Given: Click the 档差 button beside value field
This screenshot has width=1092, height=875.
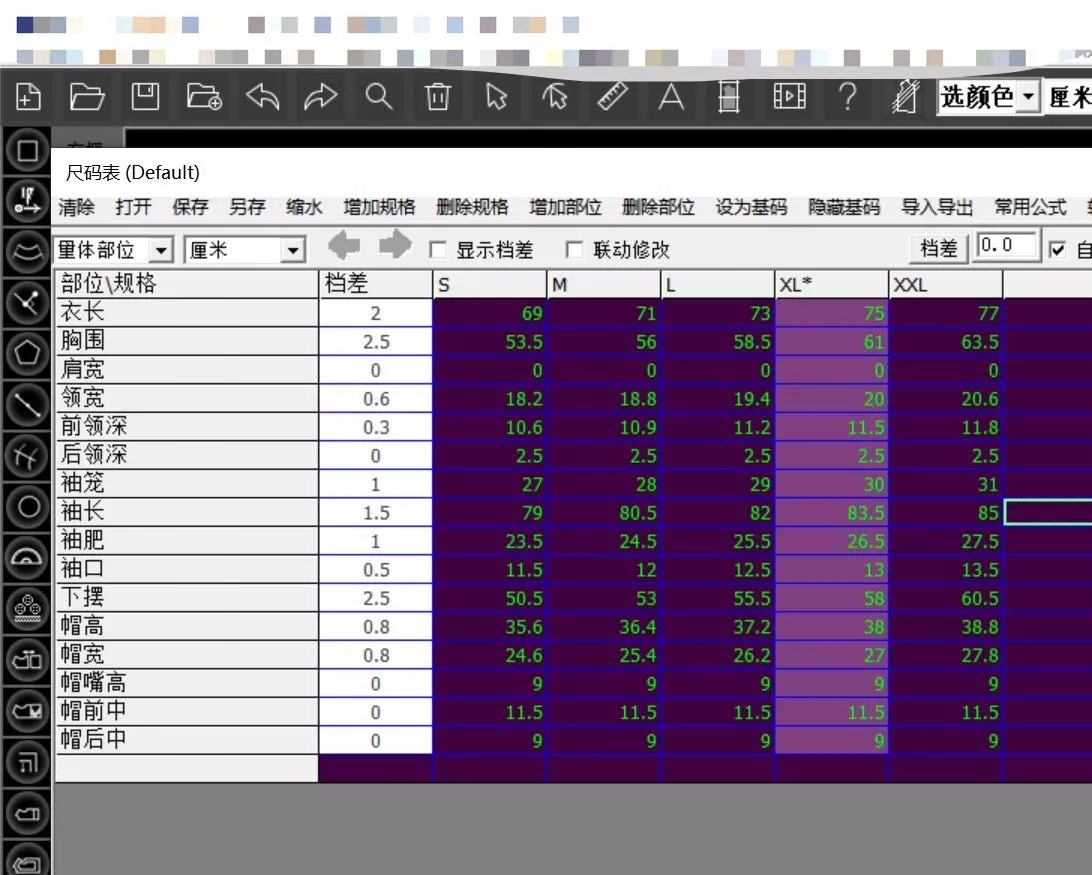Looking at the screenshot, I should point(939,248).
